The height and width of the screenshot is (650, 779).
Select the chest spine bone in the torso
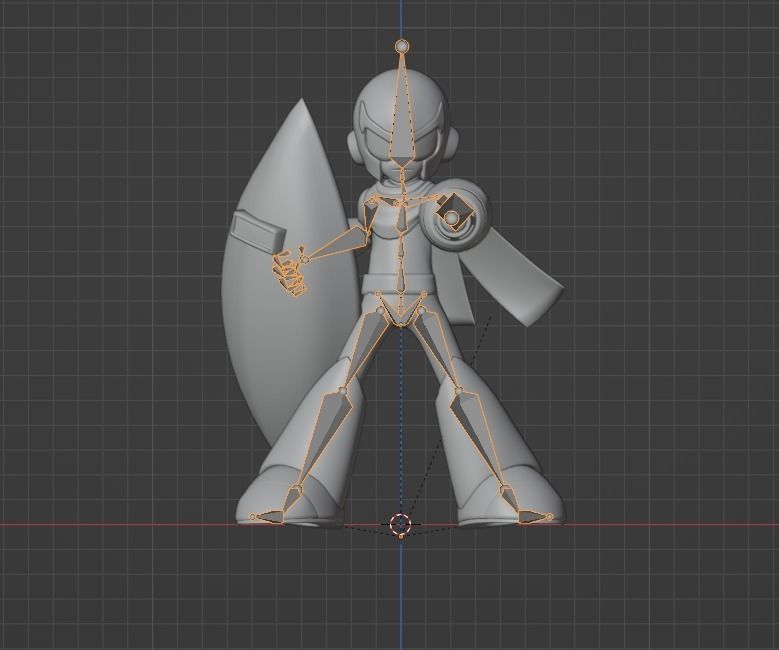402,218
